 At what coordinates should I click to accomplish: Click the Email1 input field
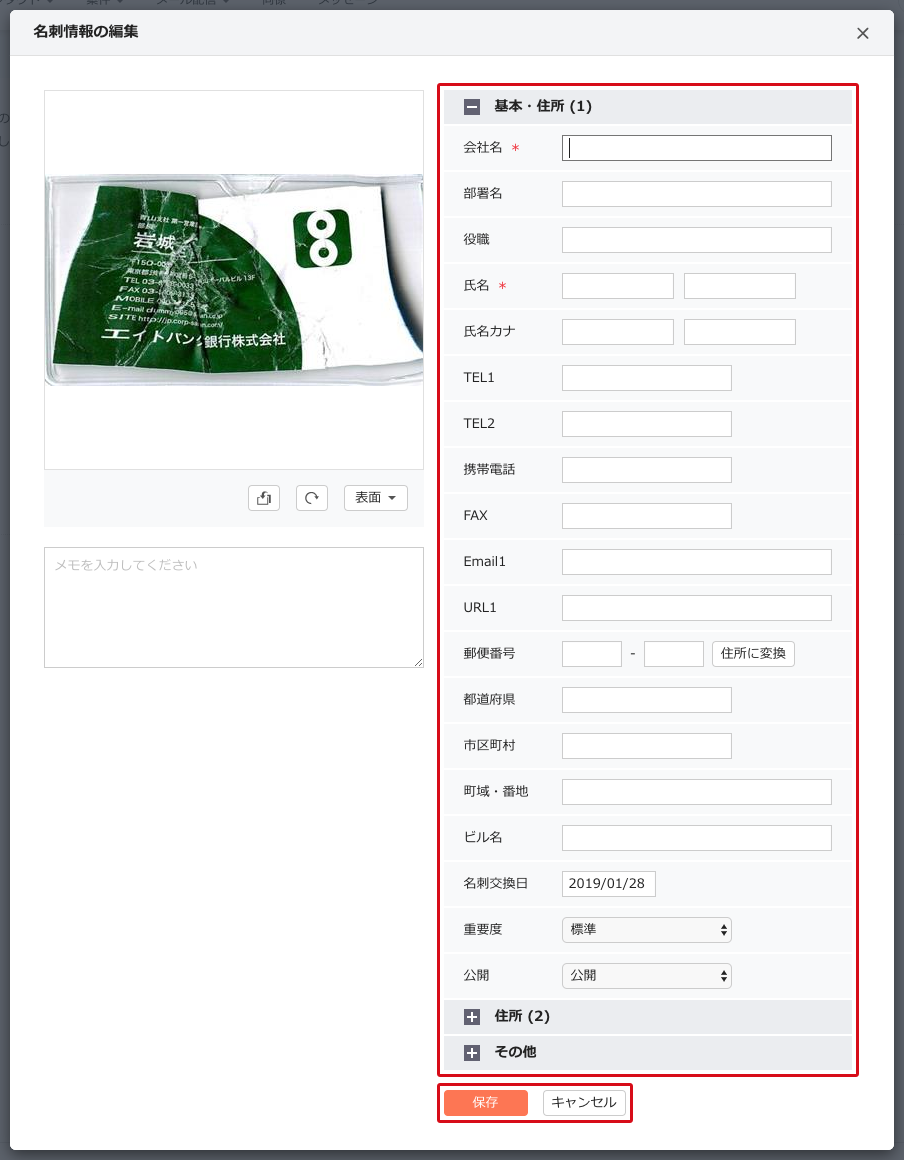click(697, 562)
